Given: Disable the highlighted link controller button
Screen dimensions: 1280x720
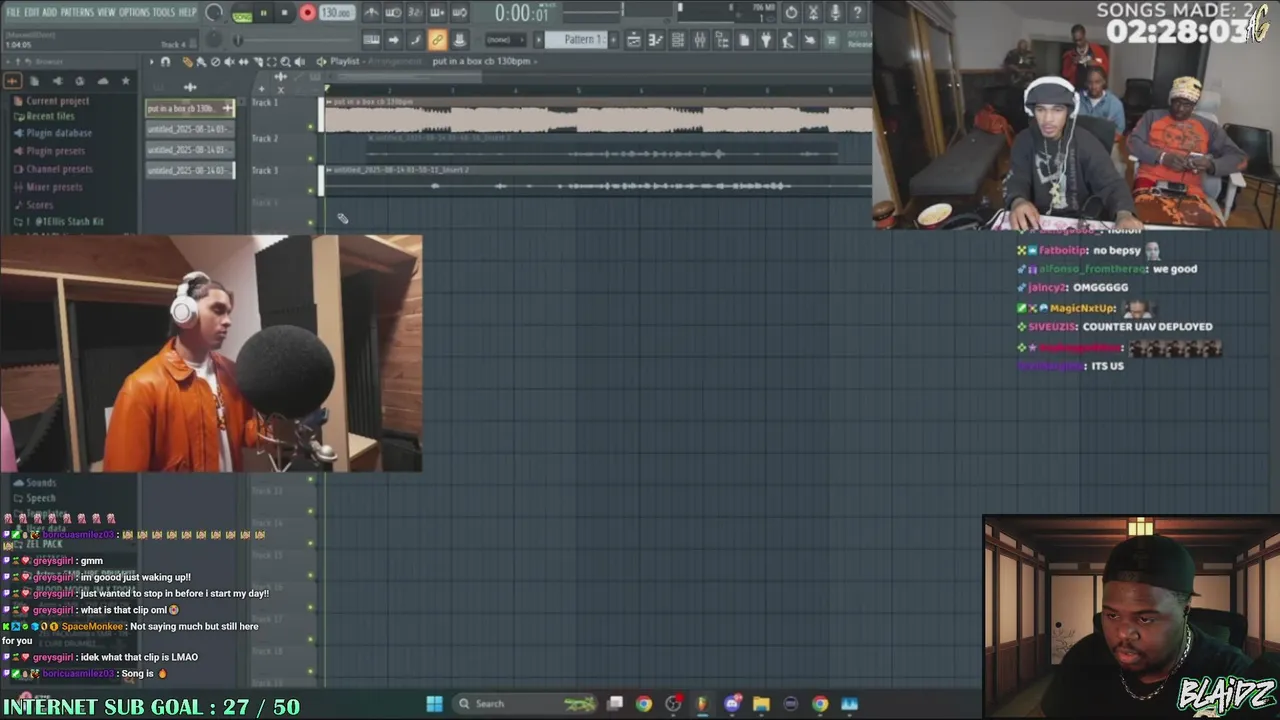Looking at the screenshot, I should click(437, 40).
